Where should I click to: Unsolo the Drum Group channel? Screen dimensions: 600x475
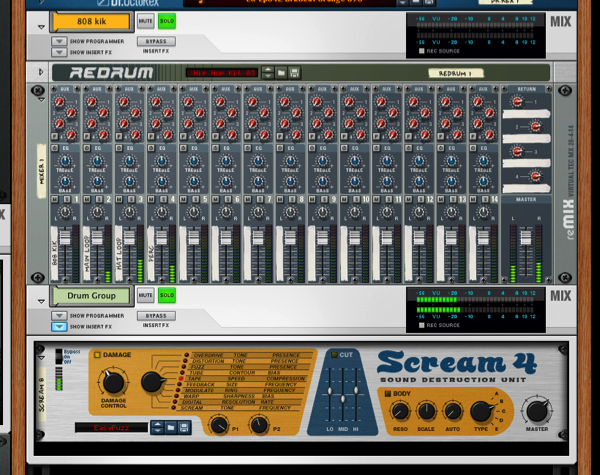167,295
